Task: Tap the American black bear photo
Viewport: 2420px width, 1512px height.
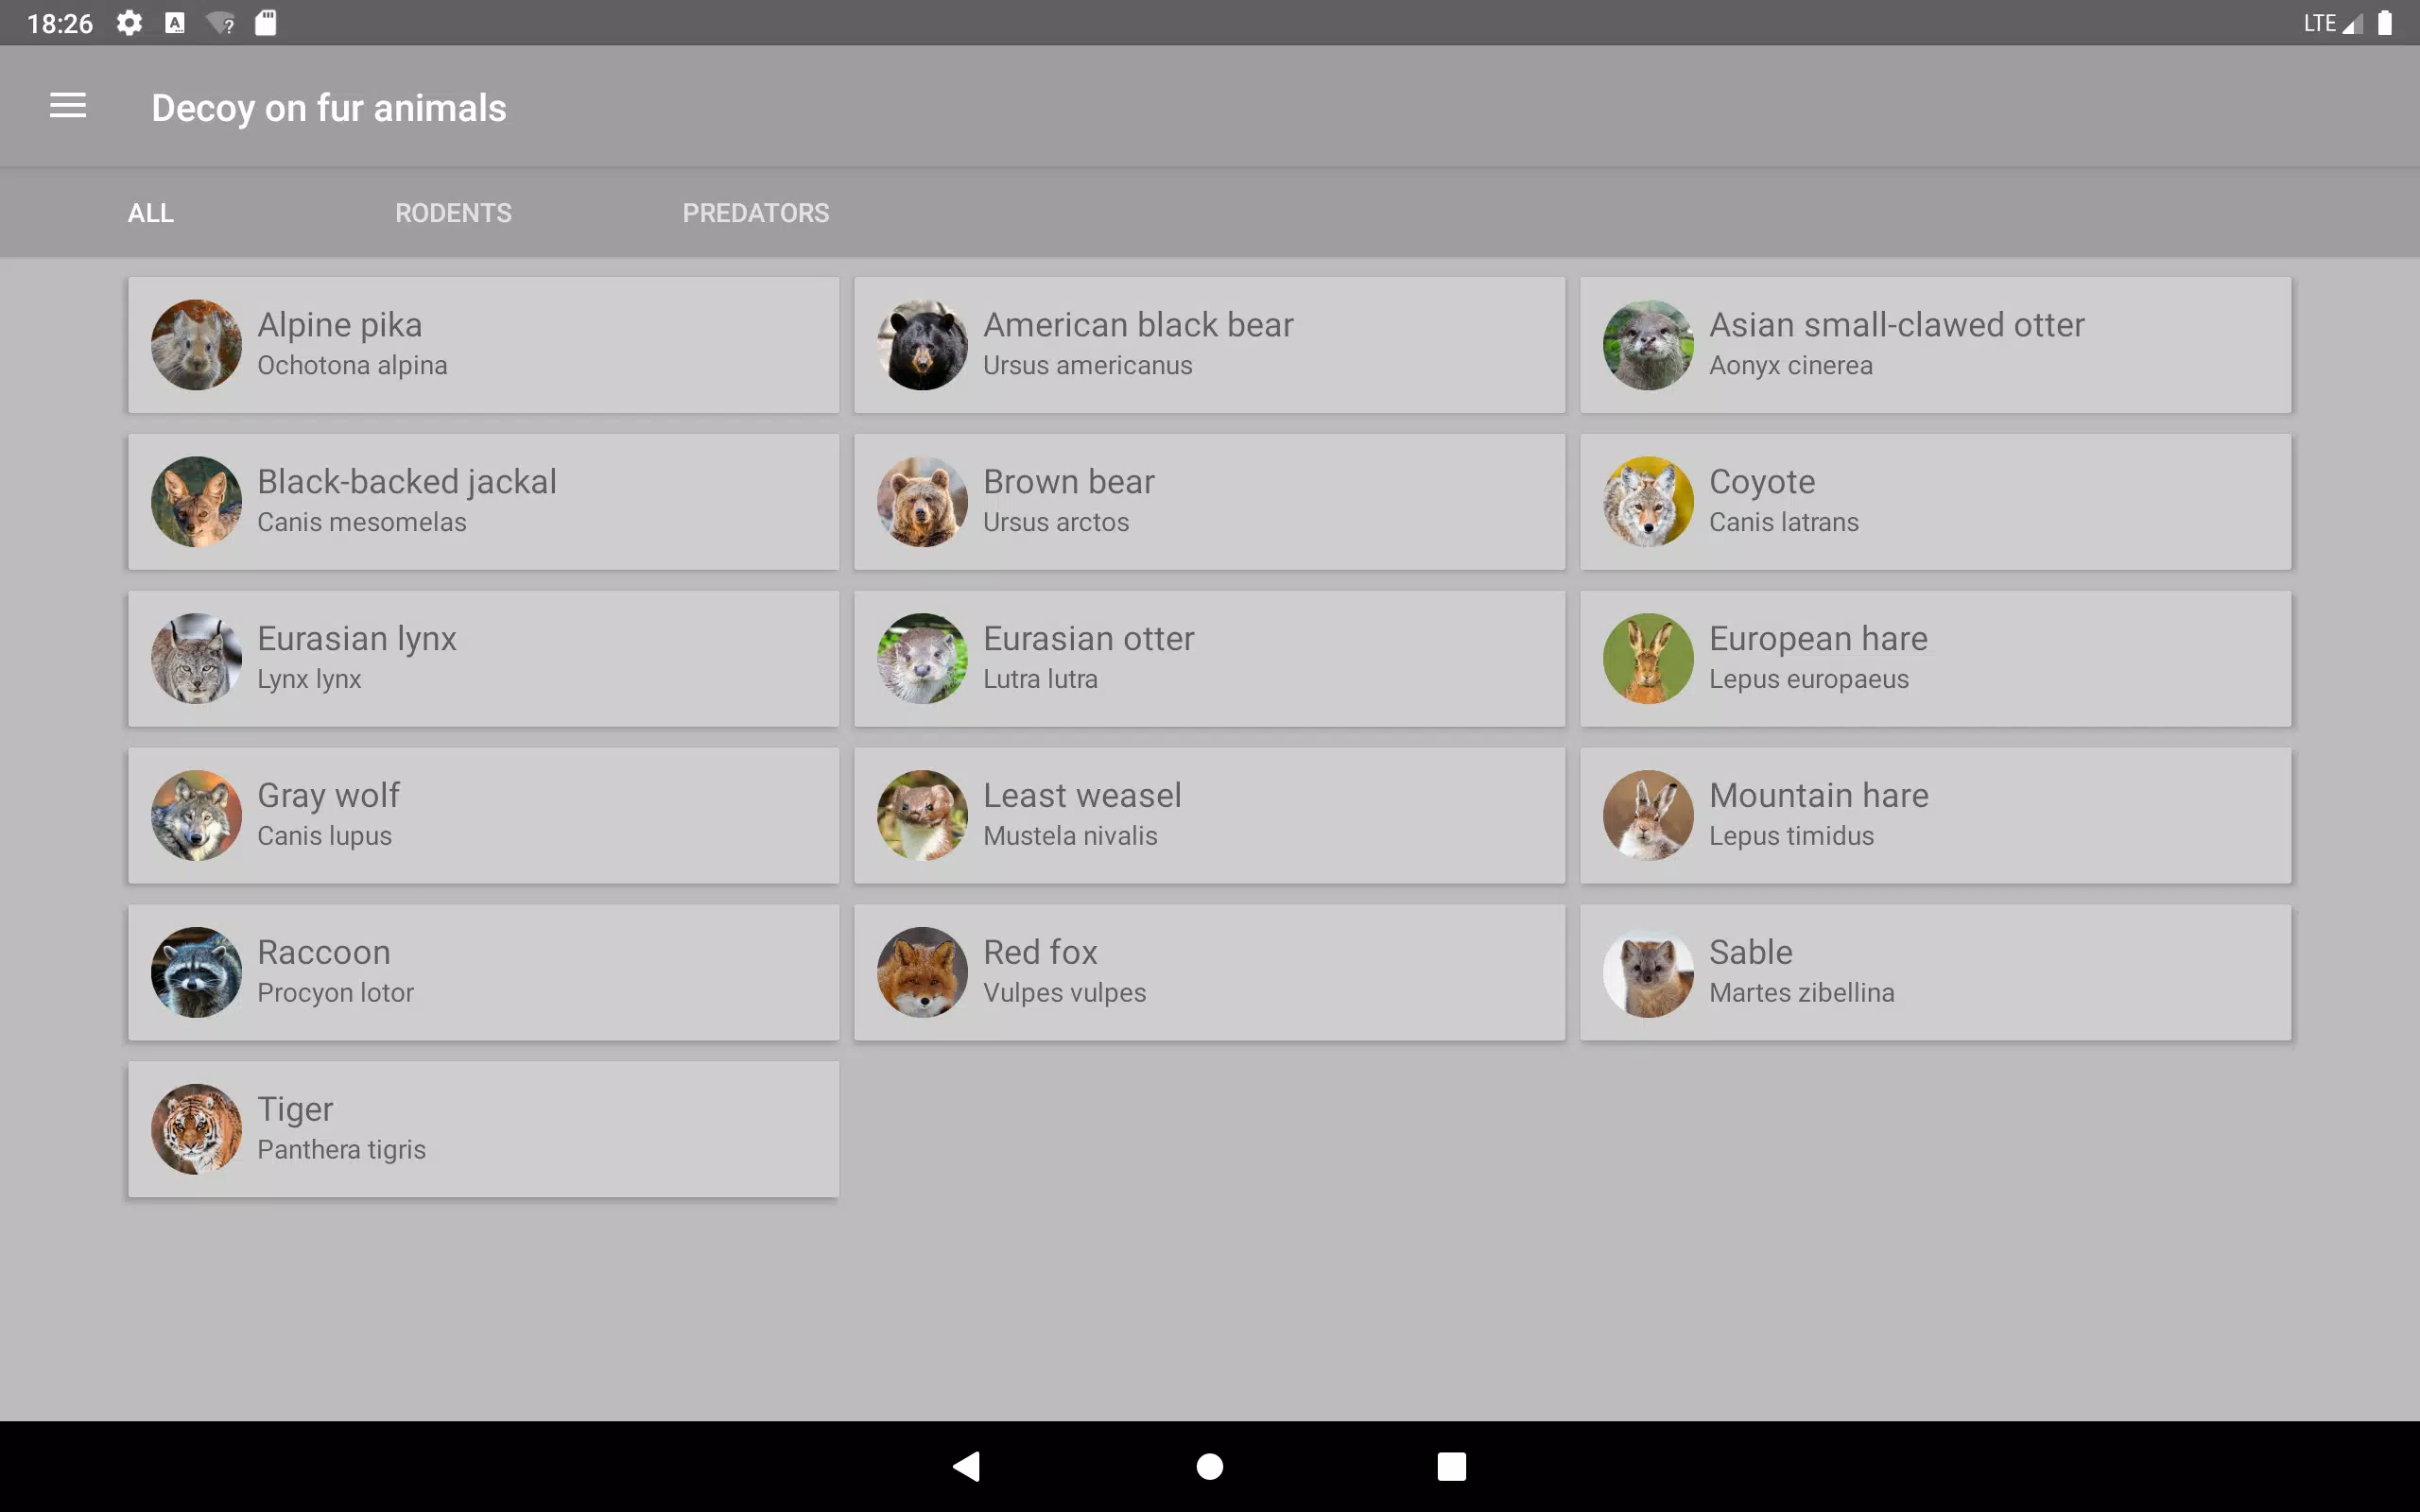Action: (922, 345)
